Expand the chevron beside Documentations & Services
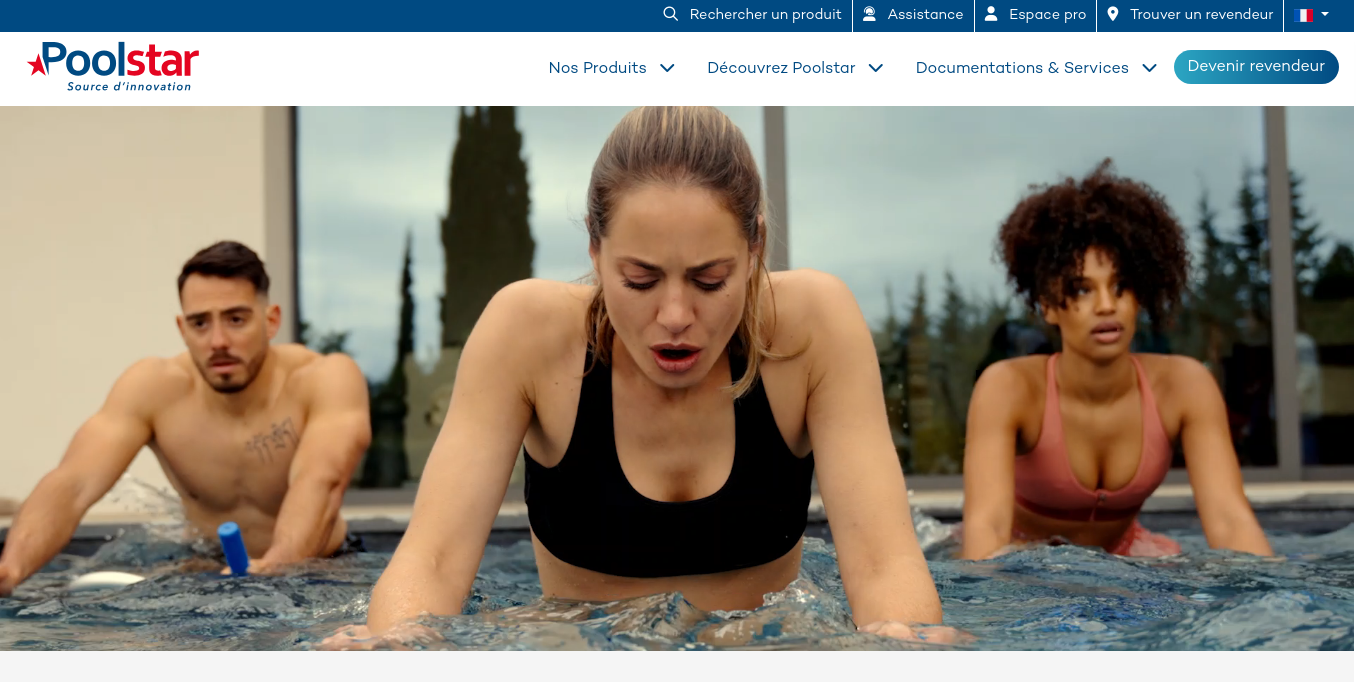Viewport: 1366px width, 682px height. point(1149,68)
